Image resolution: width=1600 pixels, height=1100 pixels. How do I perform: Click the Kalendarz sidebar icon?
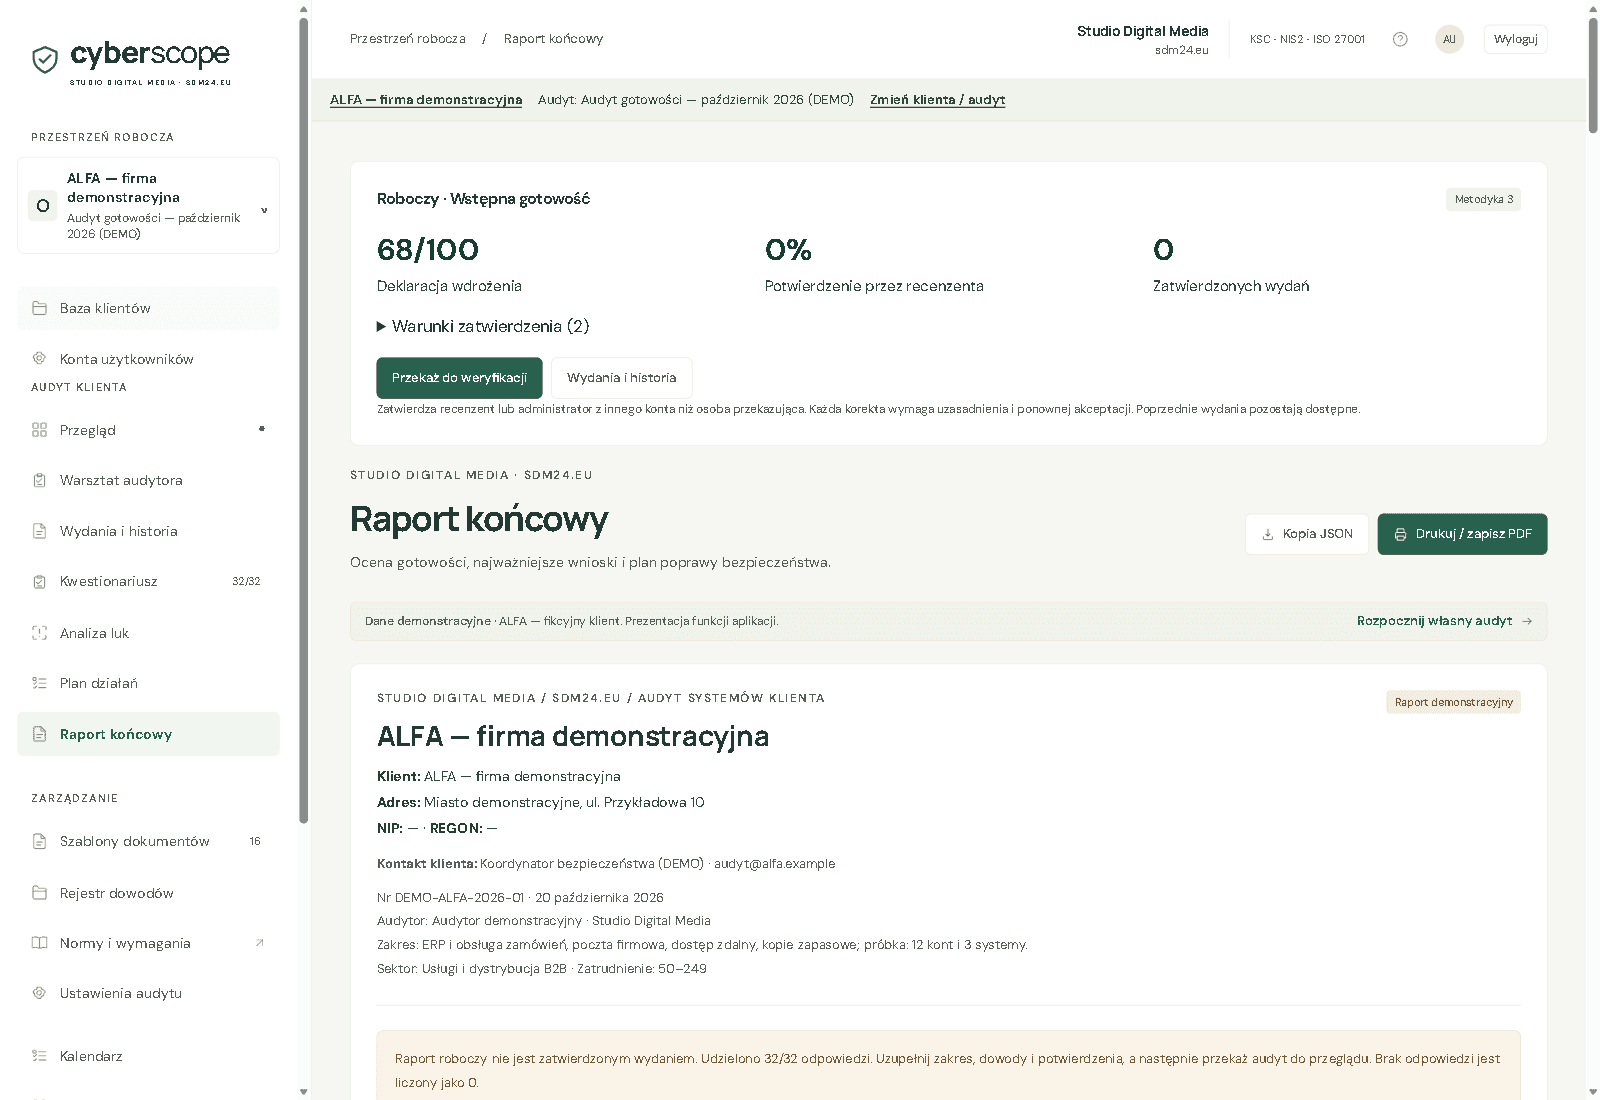click(40, 1056)
